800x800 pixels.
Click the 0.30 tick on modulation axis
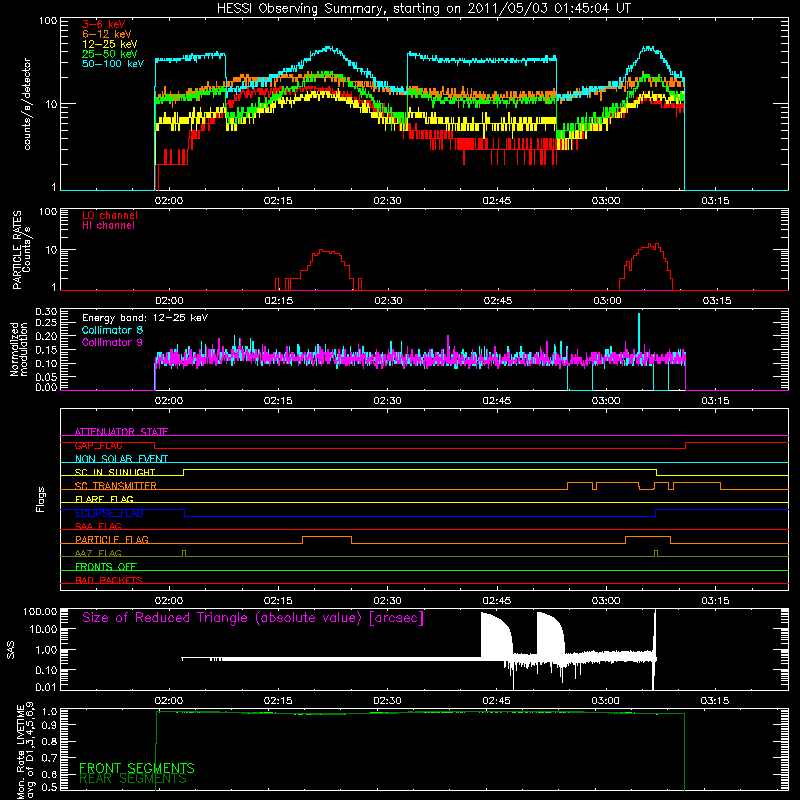click(46, 312)
